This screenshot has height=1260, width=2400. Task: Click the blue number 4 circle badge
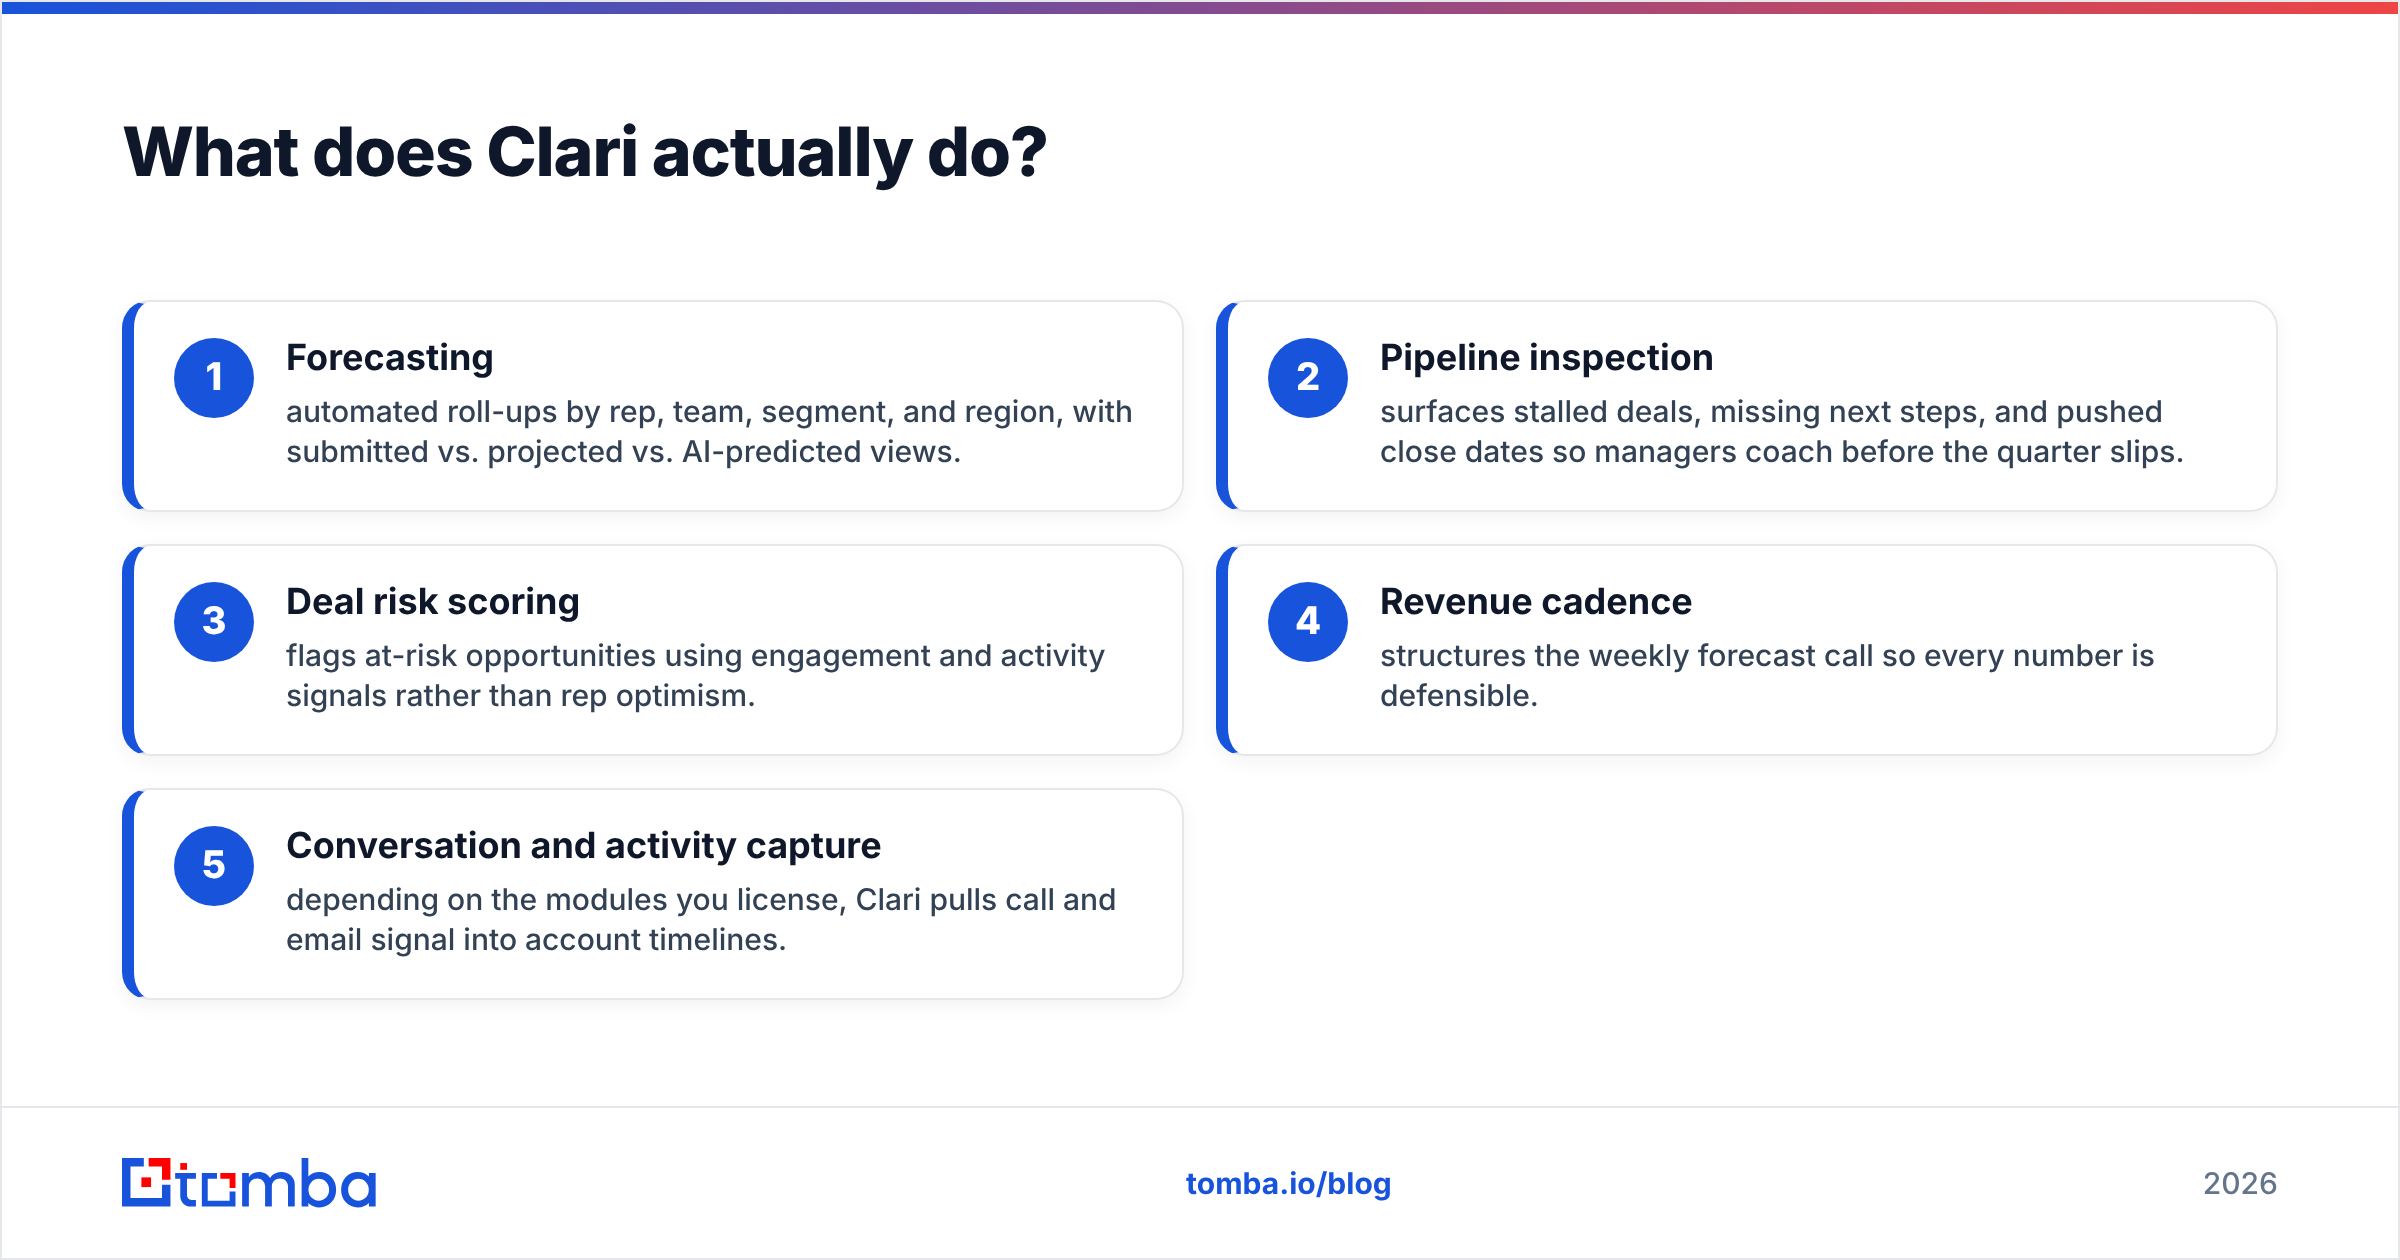coord(1308,622)
